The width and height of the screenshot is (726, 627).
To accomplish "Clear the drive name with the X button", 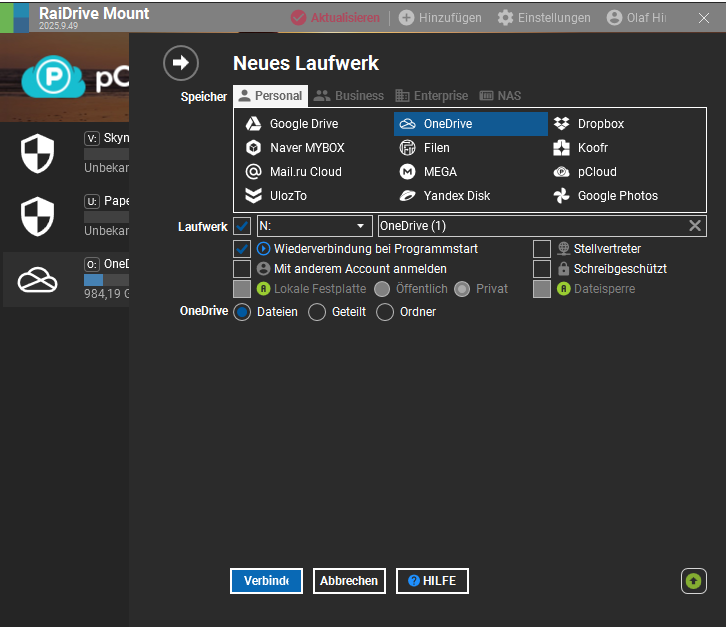I will [x=695, y=226].
